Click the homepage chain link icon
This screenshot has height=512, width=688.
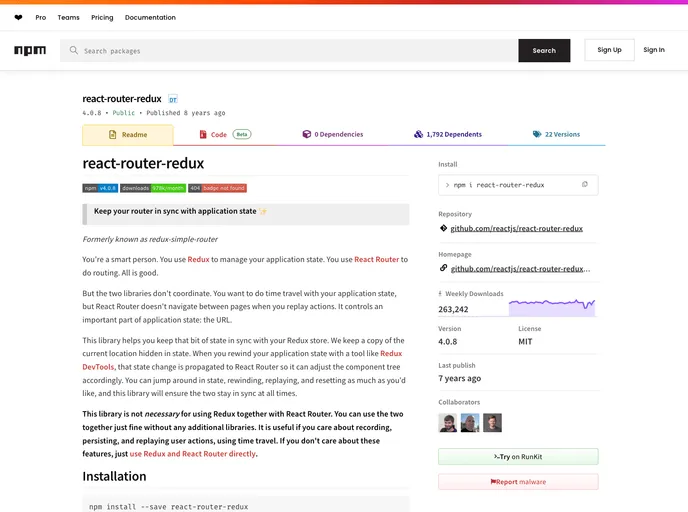(x=443, y=268)
